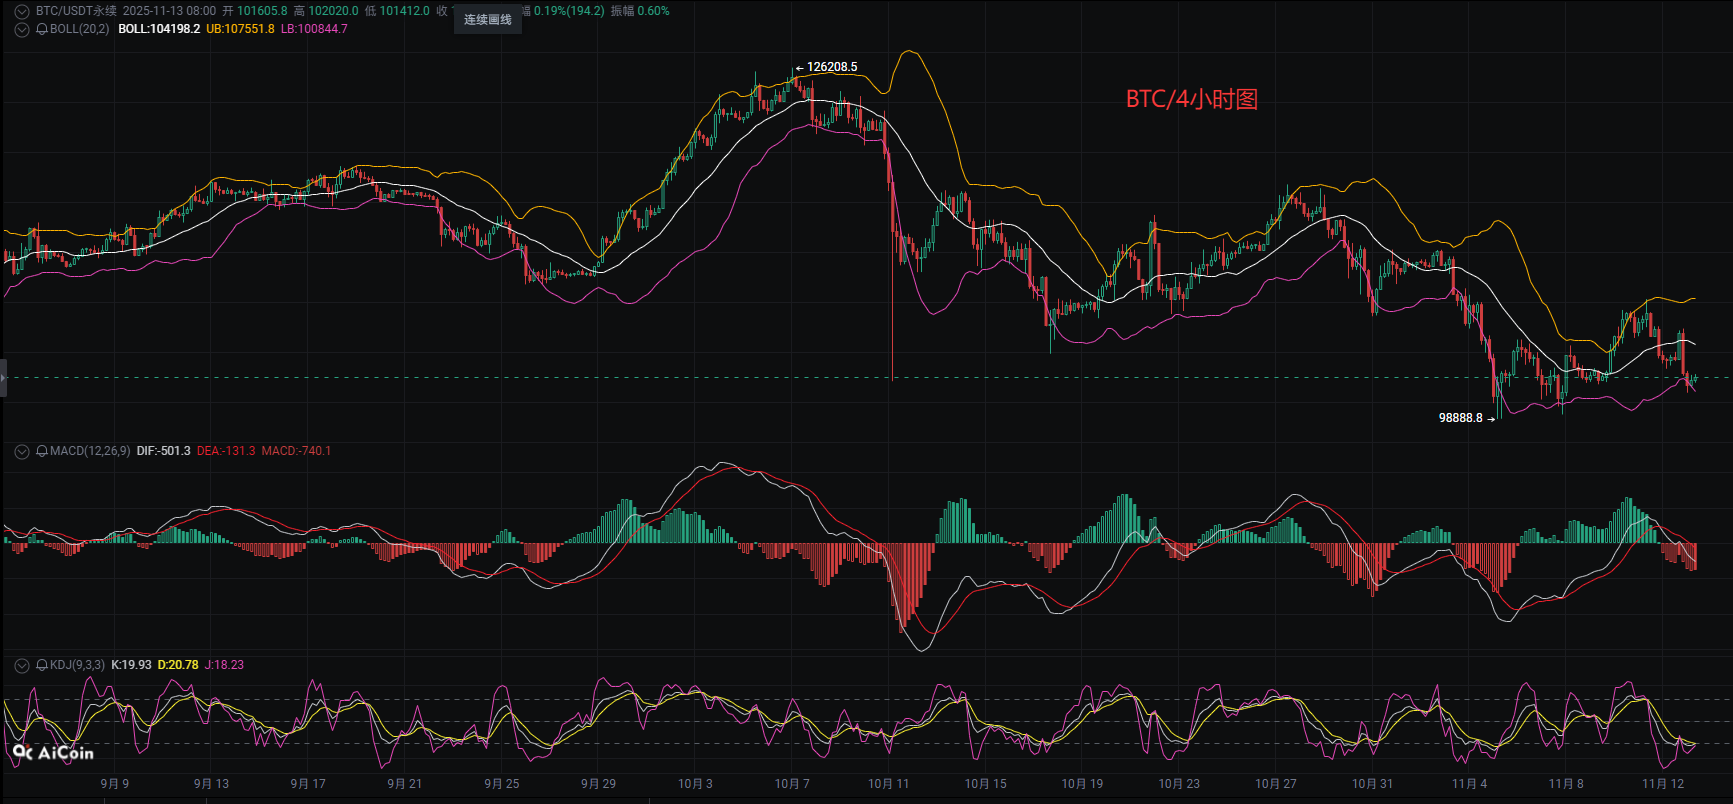Click the MACD indicator alert bell icon
This screenshot has height=804, width=1733.
pos(42,451)
